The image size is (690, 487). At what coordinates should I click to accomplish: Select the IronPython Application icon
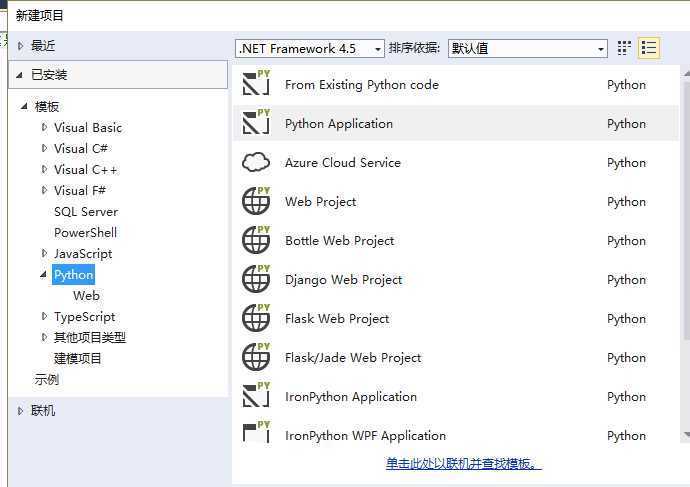257,396
